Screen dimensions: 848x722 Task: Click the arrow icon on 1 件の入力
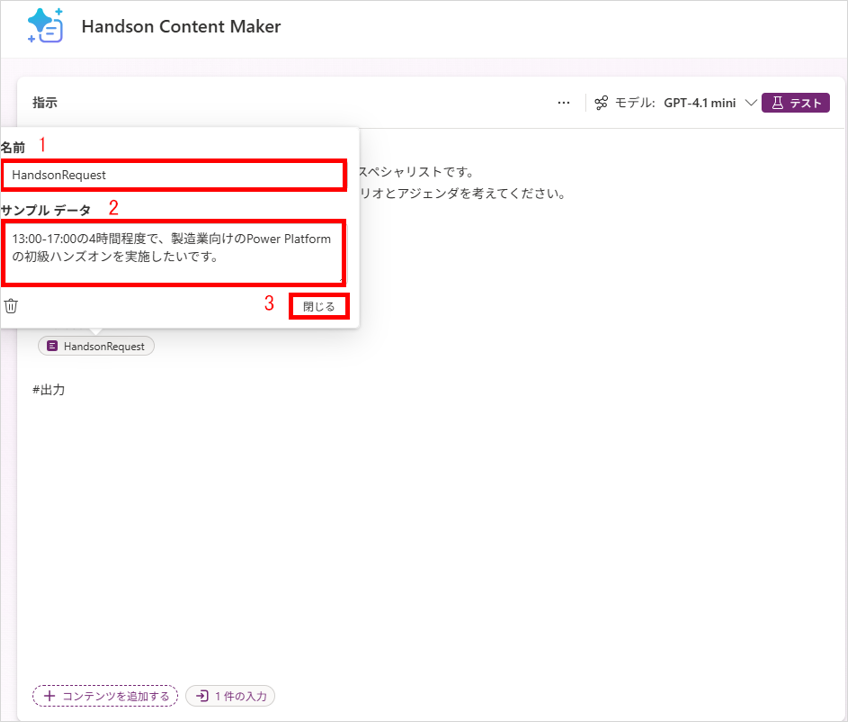[x=202, y=696]
